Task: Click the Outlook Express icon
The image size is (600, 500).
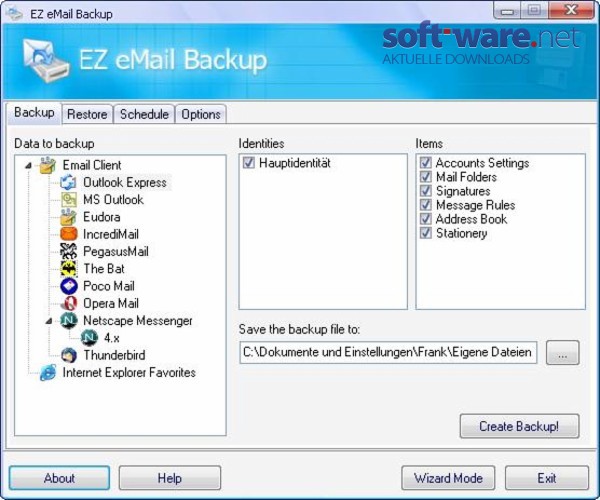Action: tap(68, 182)
